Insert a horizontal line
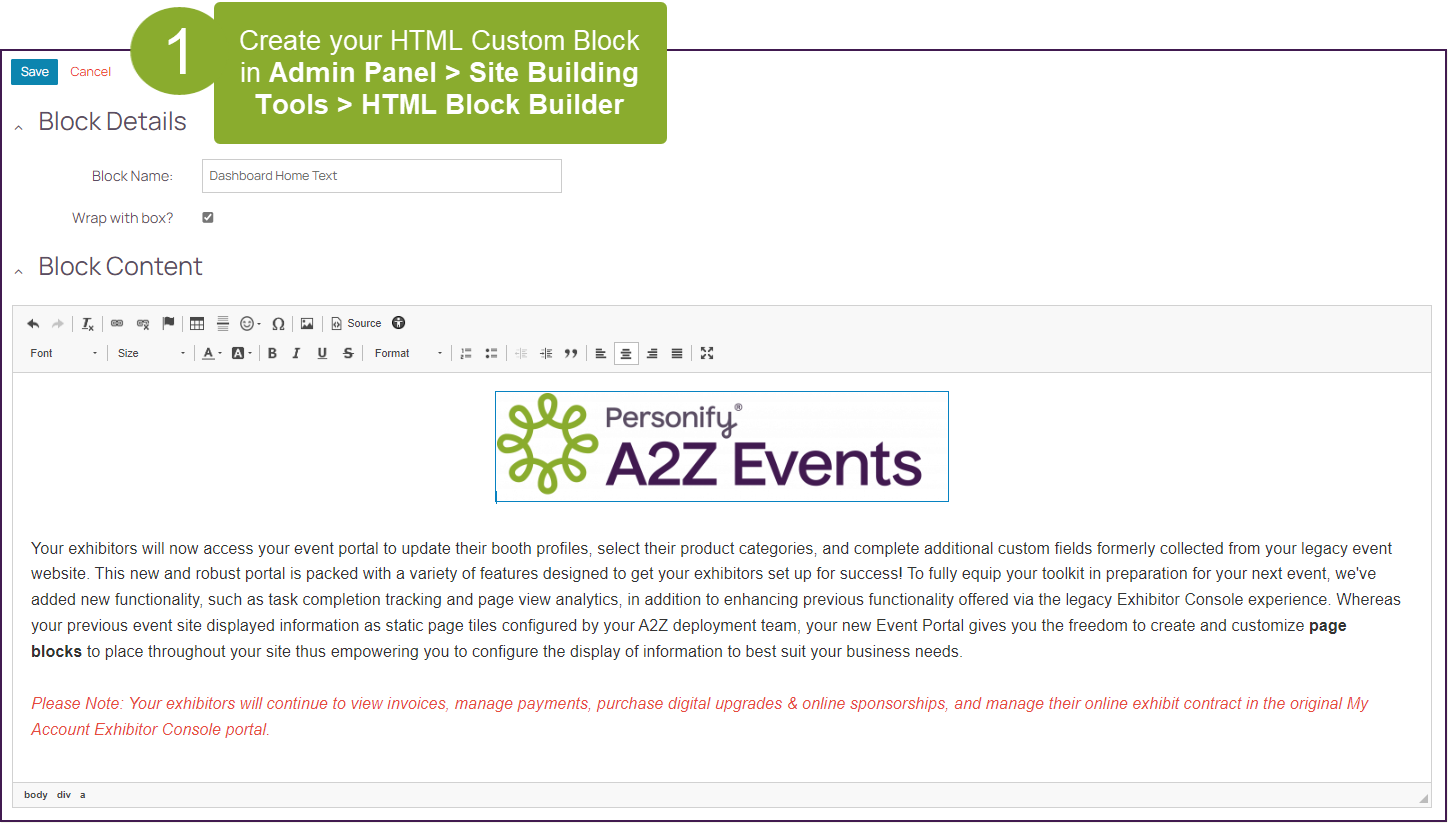The image size is (1449, 824). [223, 324]
